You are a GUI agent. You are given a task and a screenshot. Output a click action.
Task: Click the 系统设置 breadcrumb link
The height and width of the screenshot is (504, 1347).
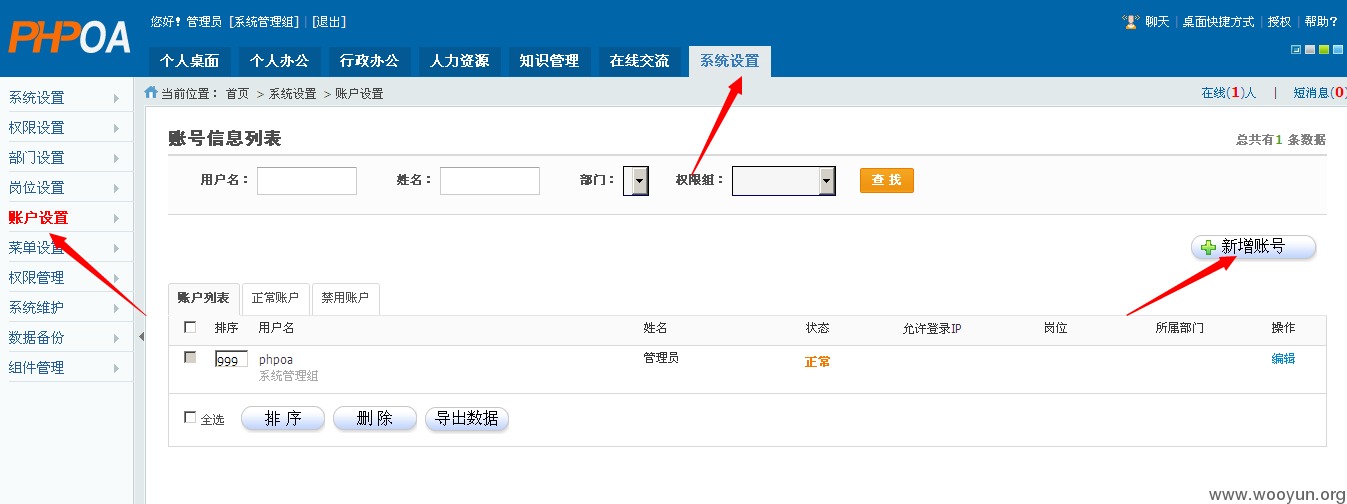tap(292, 94)
